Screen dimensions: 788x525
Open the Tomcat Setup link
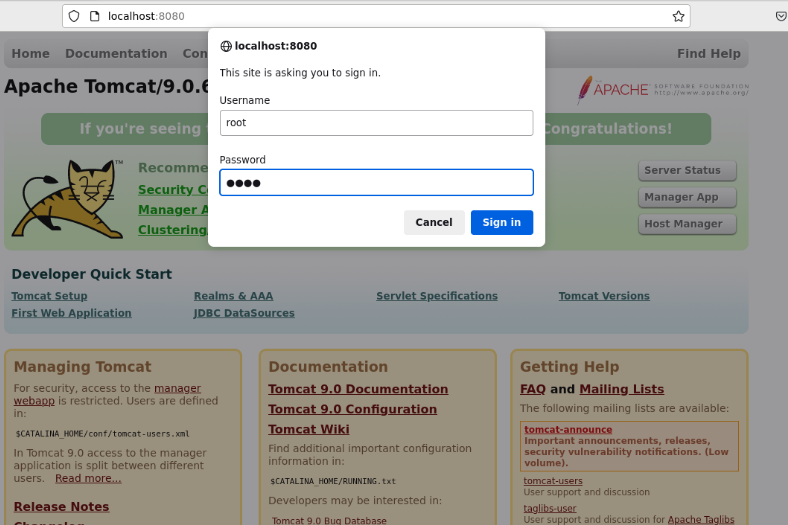pyautogui.click(x=49, y=296)
